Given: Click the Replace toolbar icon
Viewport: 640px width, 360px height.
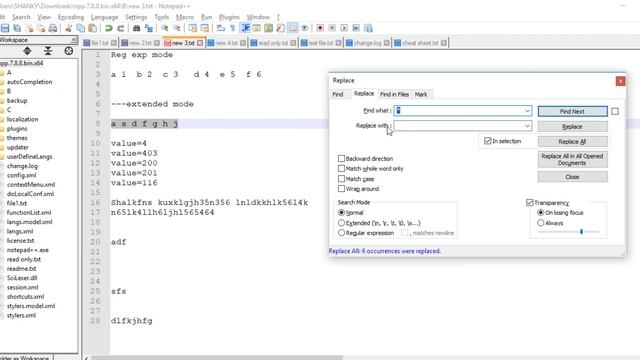Looking at the screenshot, I should [149, 28].
